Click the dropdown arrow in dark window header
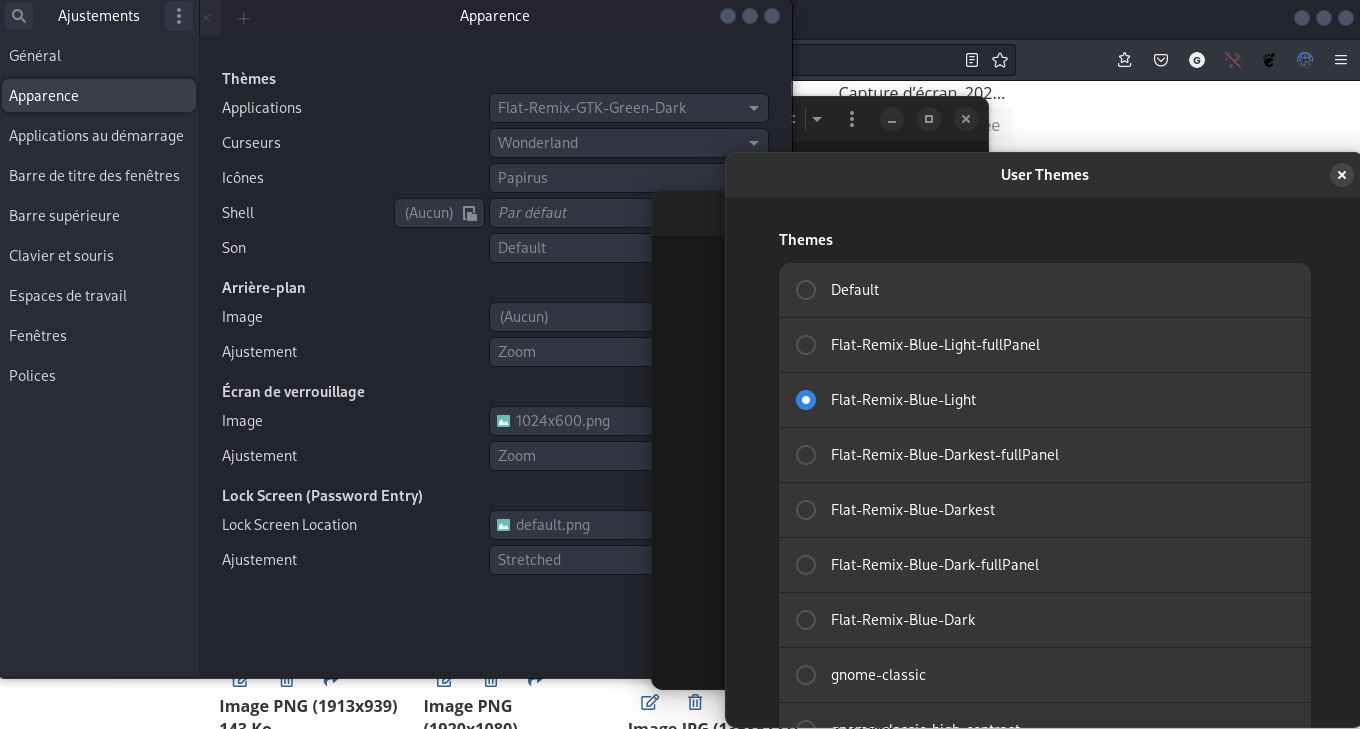The height and width of the screenshot is (729, 1360). pyautogui.click(x=817, y=119)
